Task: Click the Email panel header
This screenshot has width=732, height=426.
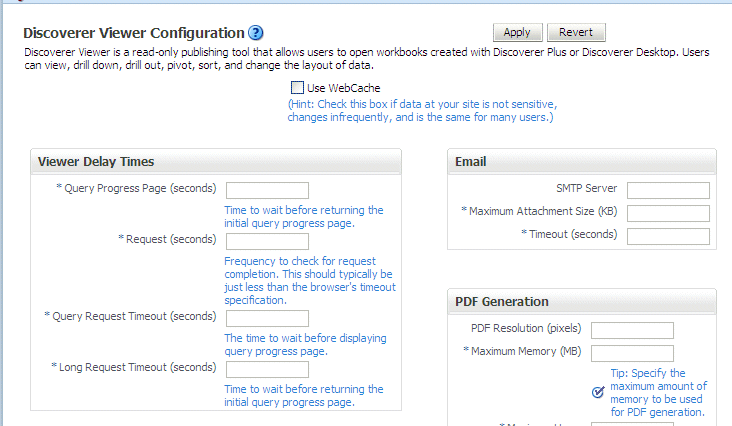Action: pos(582,161)
